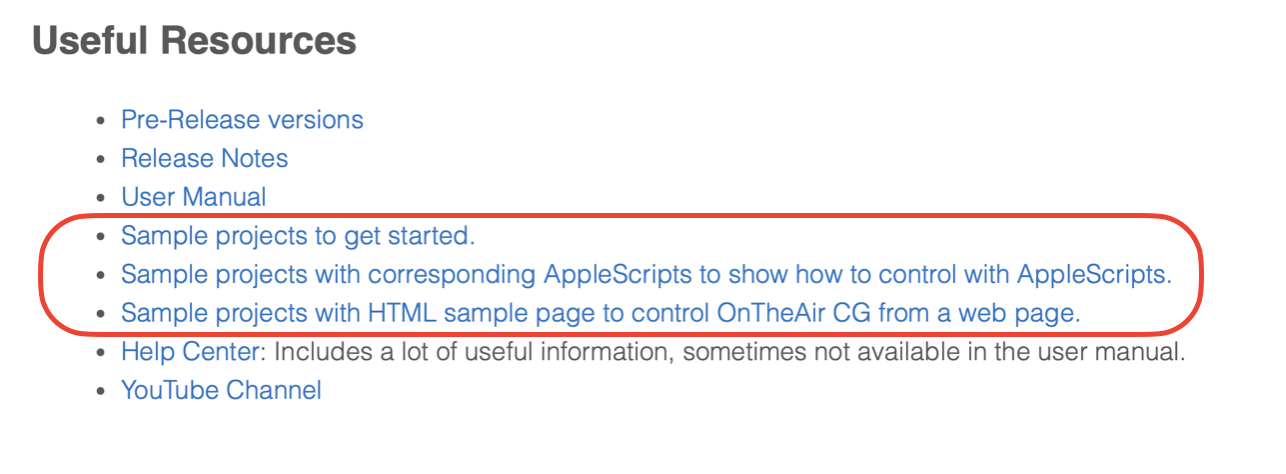The height and width of the screenshot is (474, 1286).
Task: Click the Help Center description text
Action: pos(730,352)
